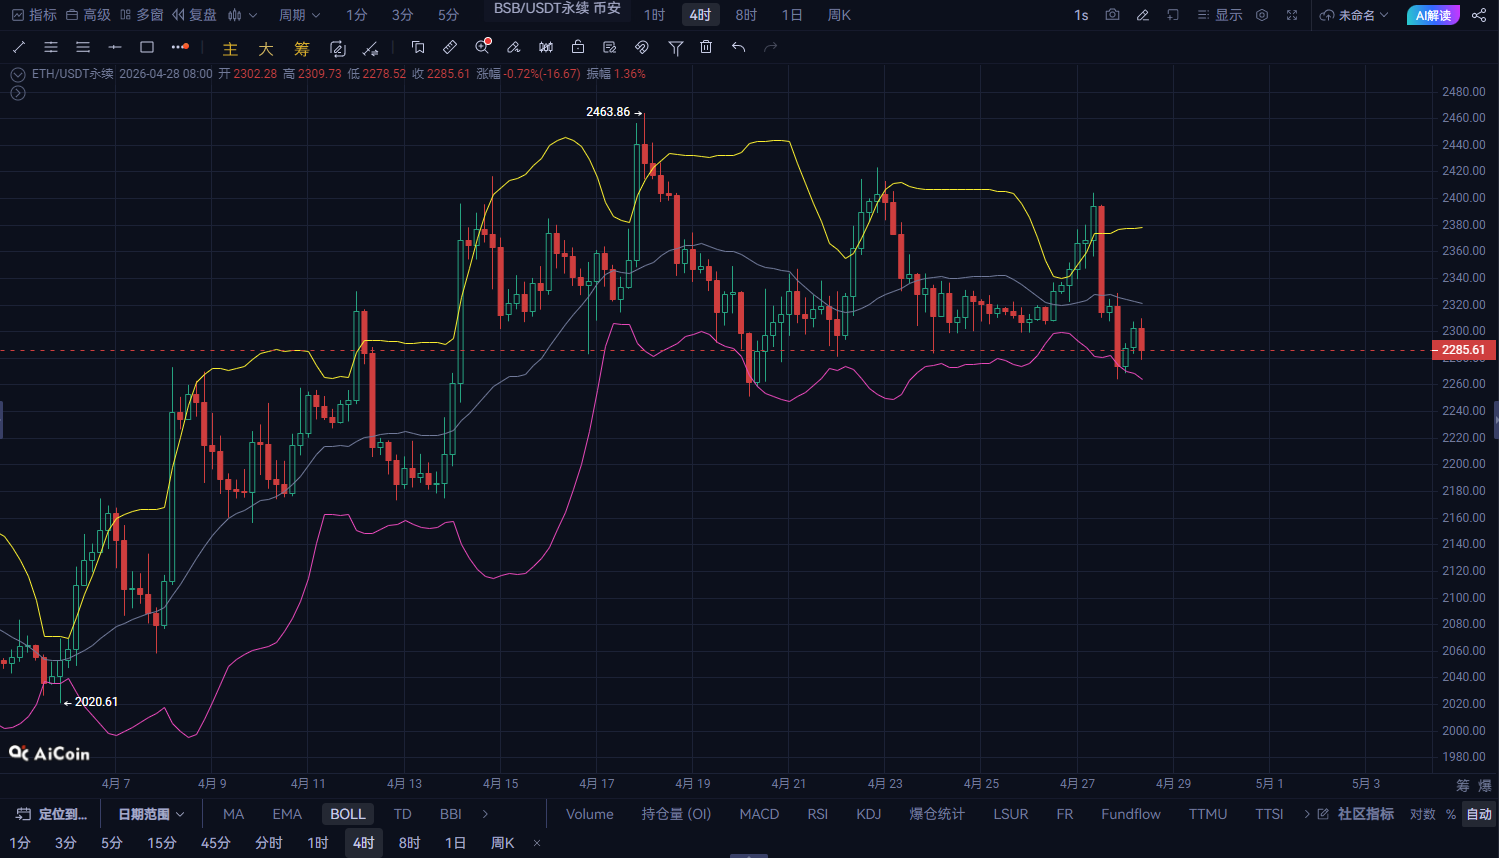The height and width of the screenshot is (858, 1499).
Task: Select the rectangle shape drawing tool
Action: tap(147, 47)
